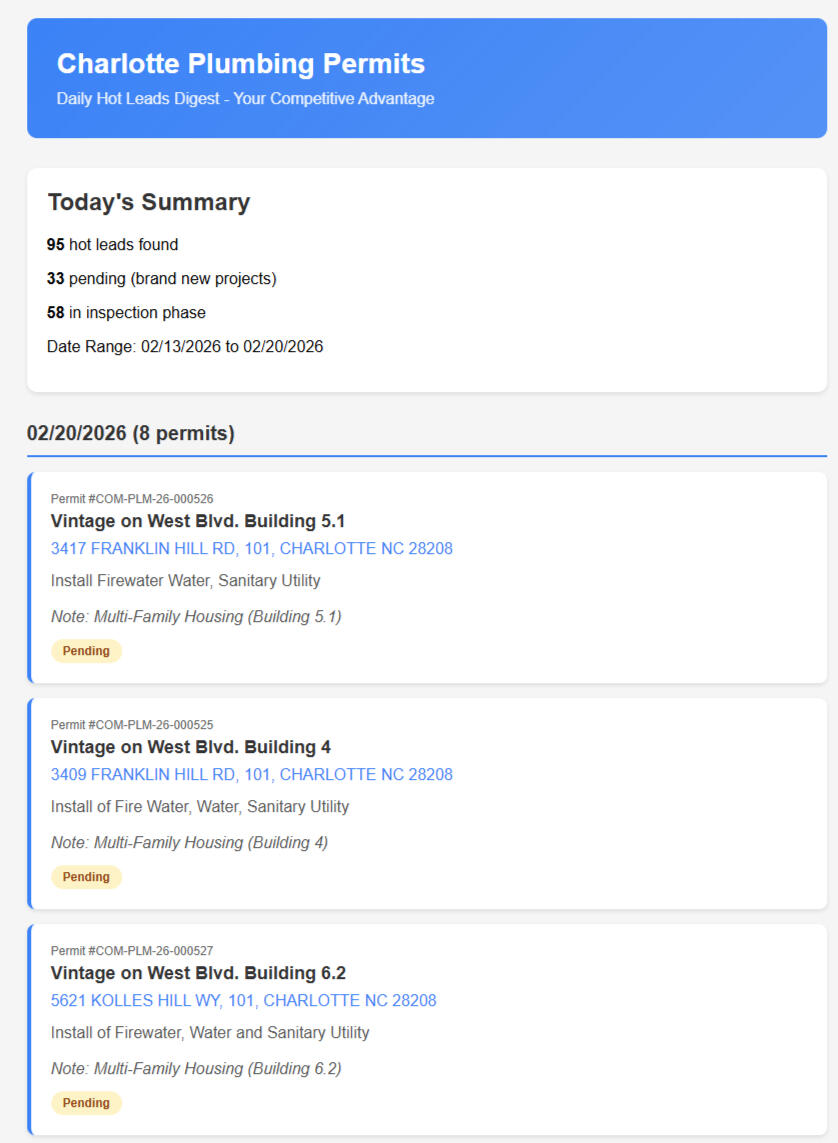Click the Today's Summary heading
The width and height of the screenshot is (838, 1143).
pos(149,202)
